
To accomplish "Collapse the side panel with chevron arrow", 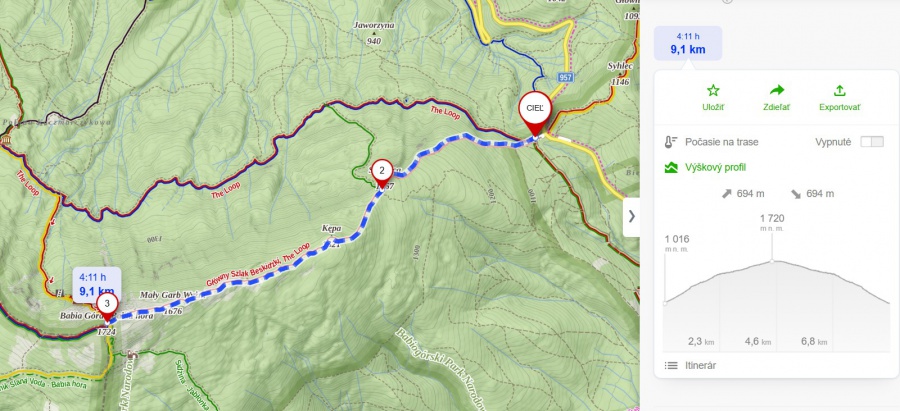I will [x=631, y=216].
